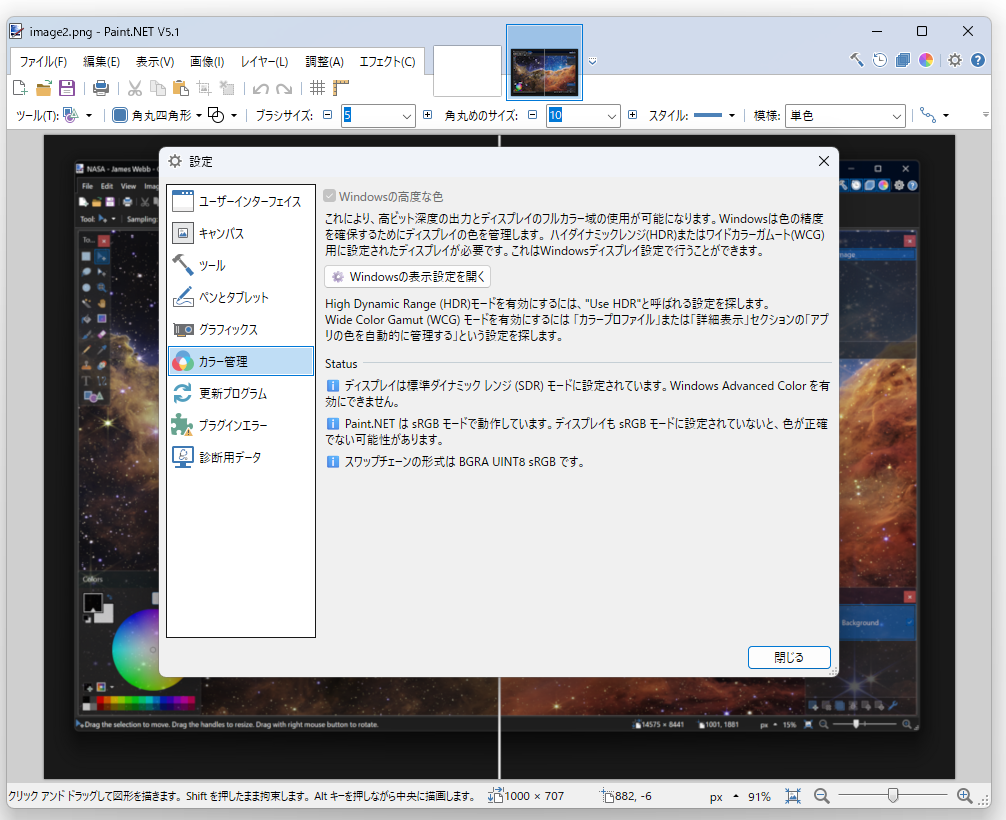Open the スタイル line style dropdown
Viewport: 1006px width, 820px height.
pyautogui.click(x=714, y=115)
